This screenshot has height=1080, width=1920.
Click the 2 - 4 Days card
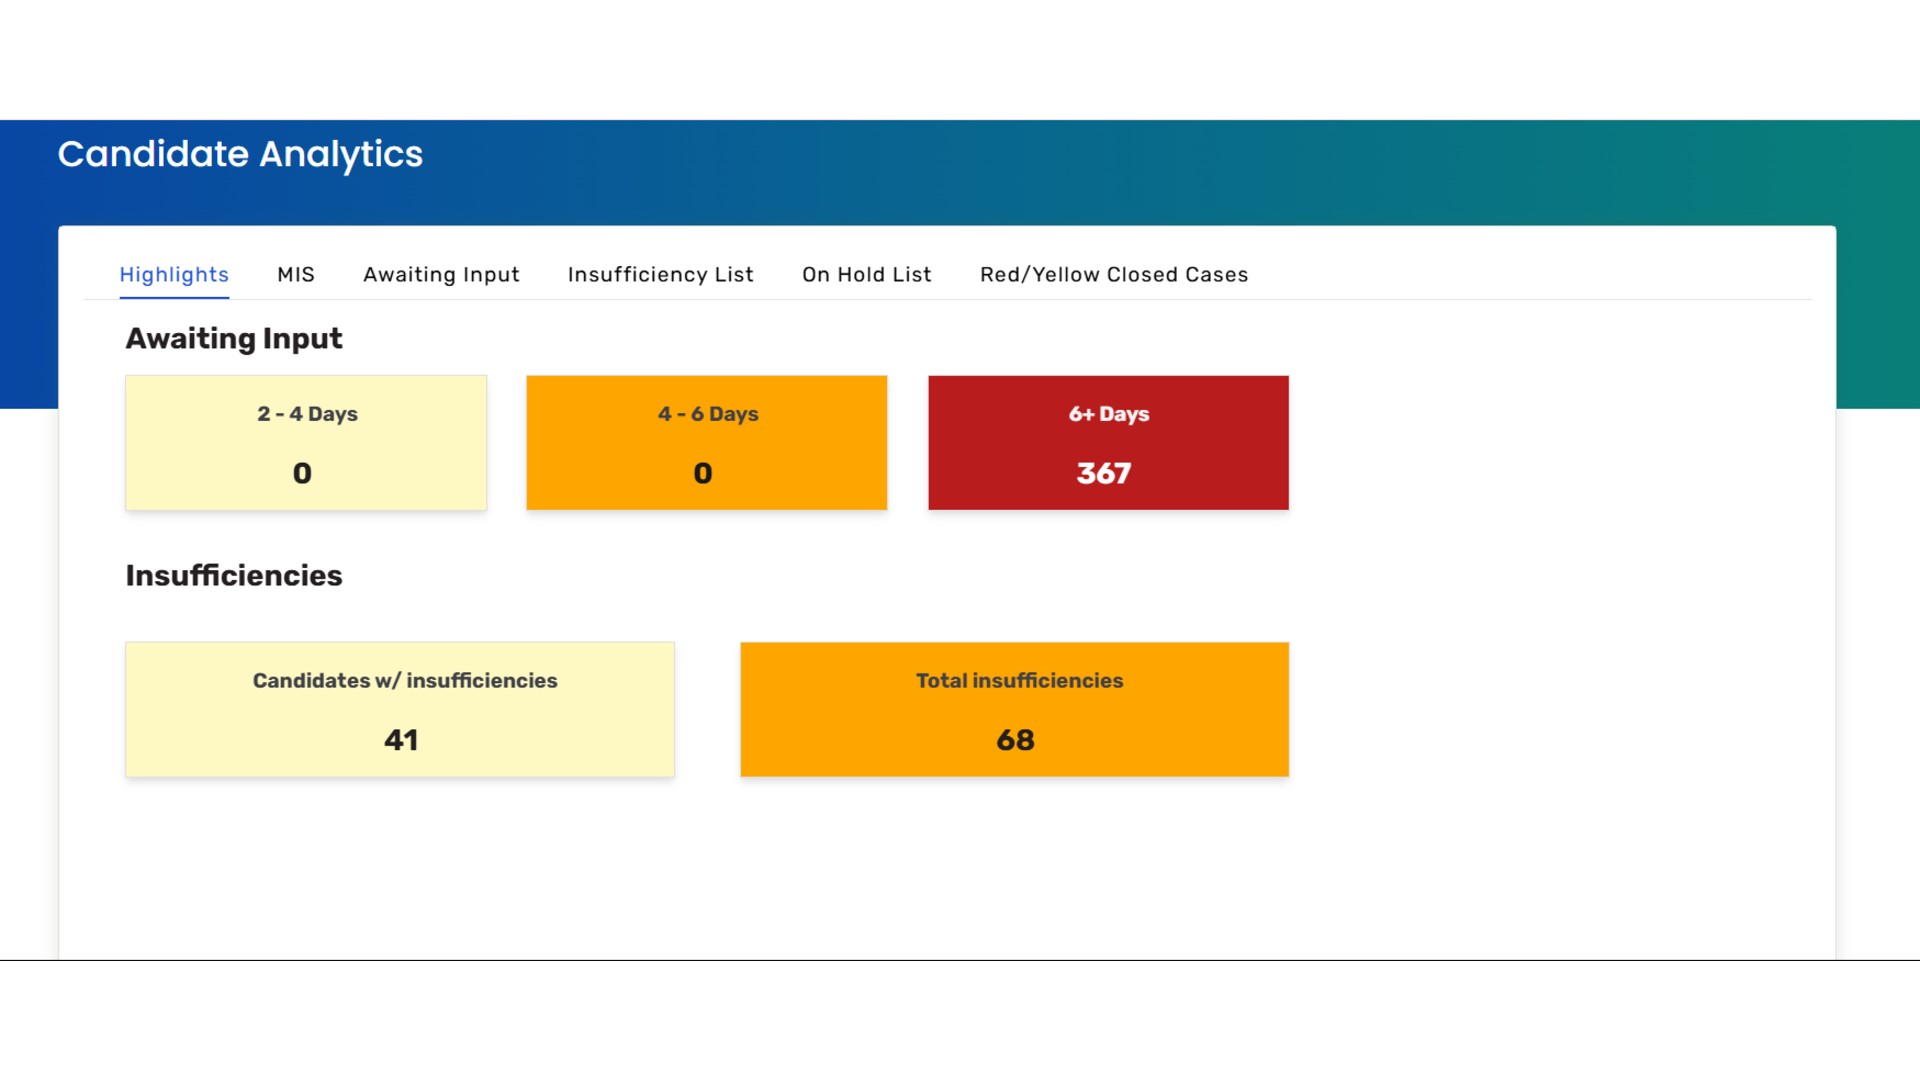(305, 442)
